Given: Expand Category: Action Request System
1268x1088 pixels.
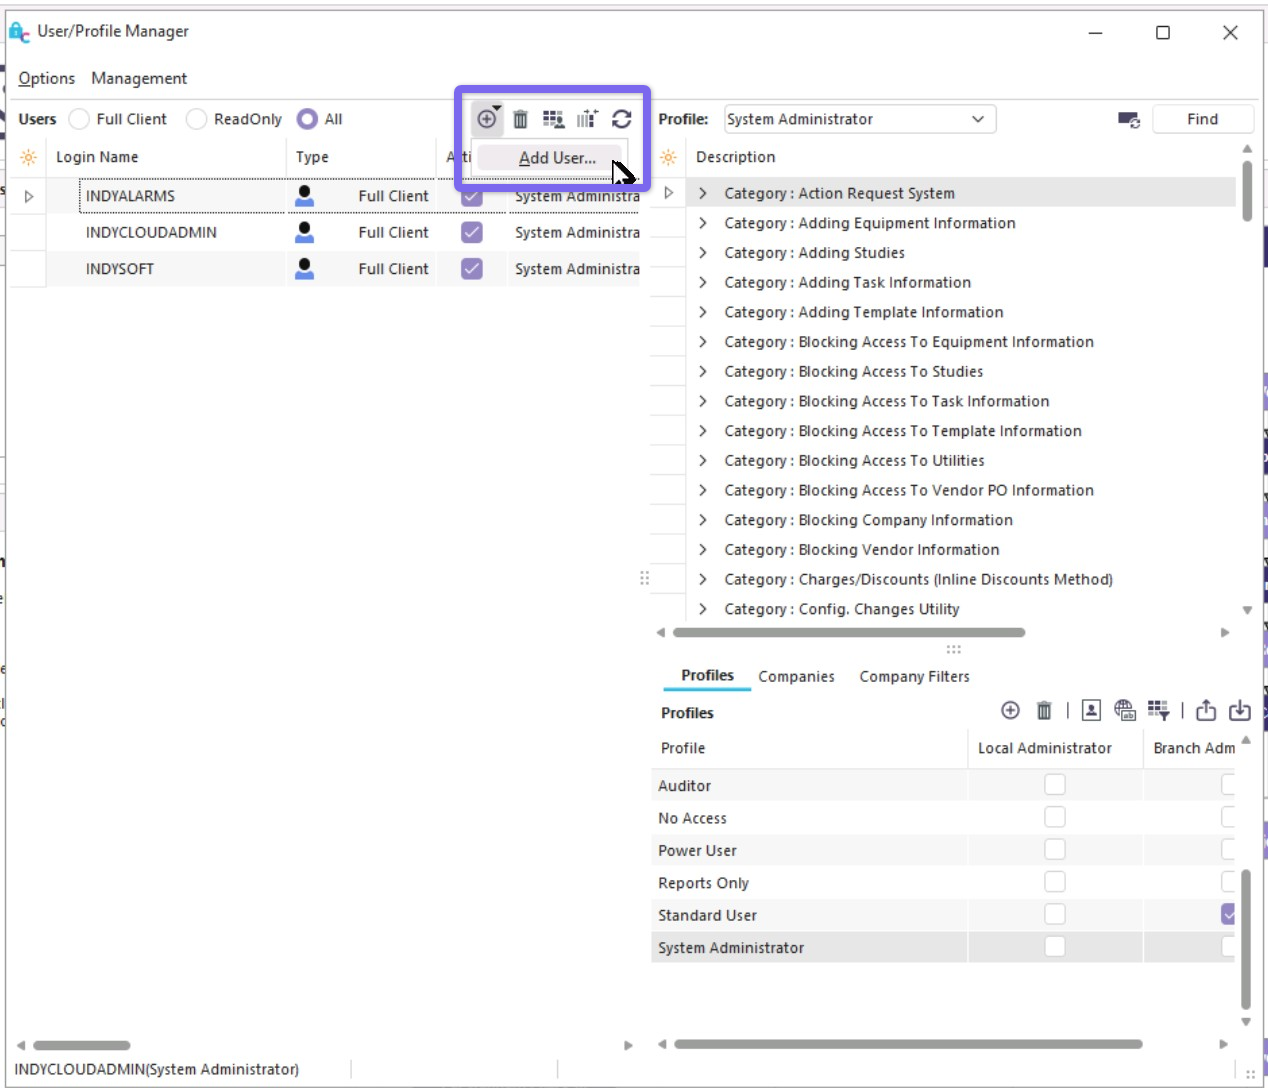Looking at the screenshot, I should pyautogui.click(x=703, y=193).
